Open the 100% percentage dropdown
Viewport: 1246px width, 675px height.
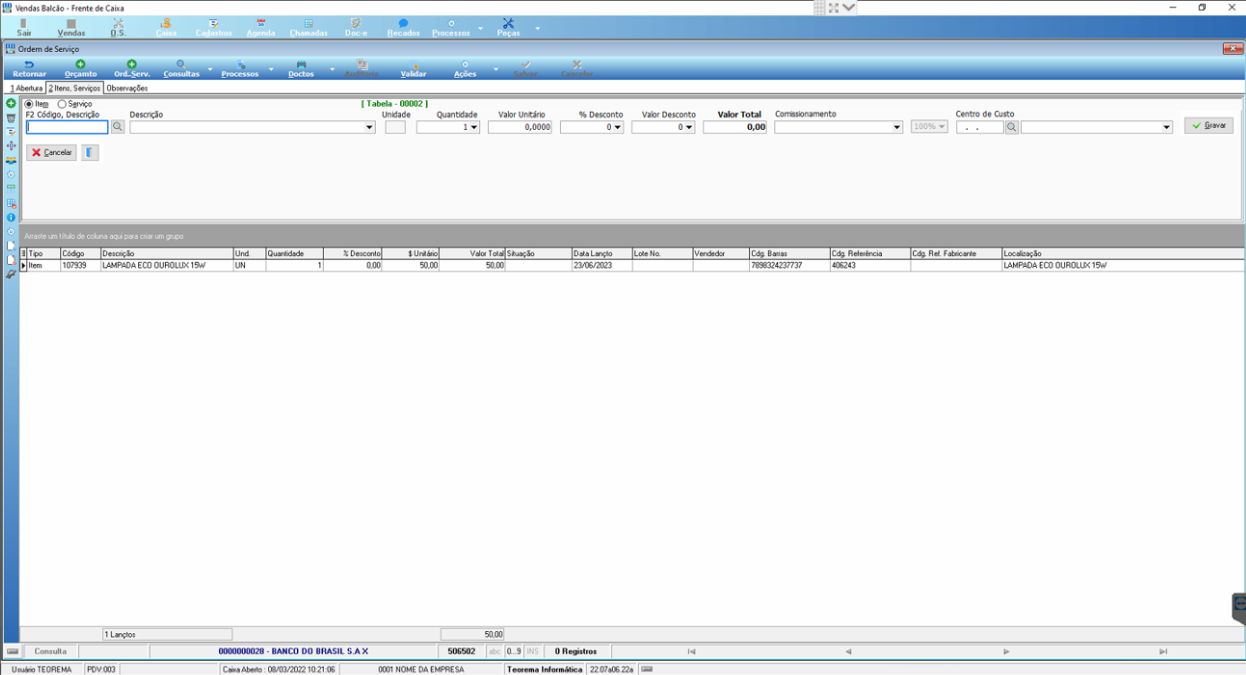pos(929,127)
